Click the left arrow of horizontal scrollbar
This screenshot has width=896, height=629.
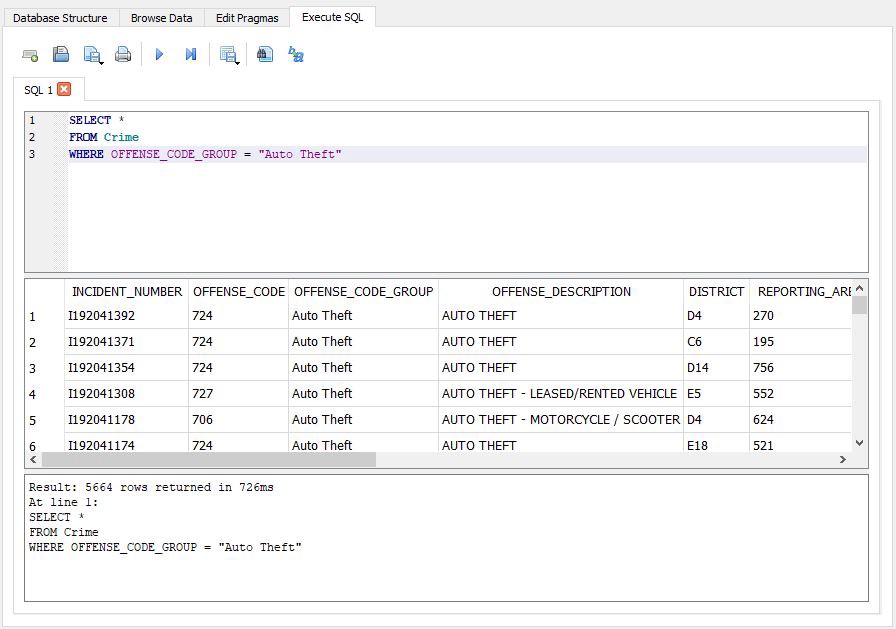tap(33, 459)
